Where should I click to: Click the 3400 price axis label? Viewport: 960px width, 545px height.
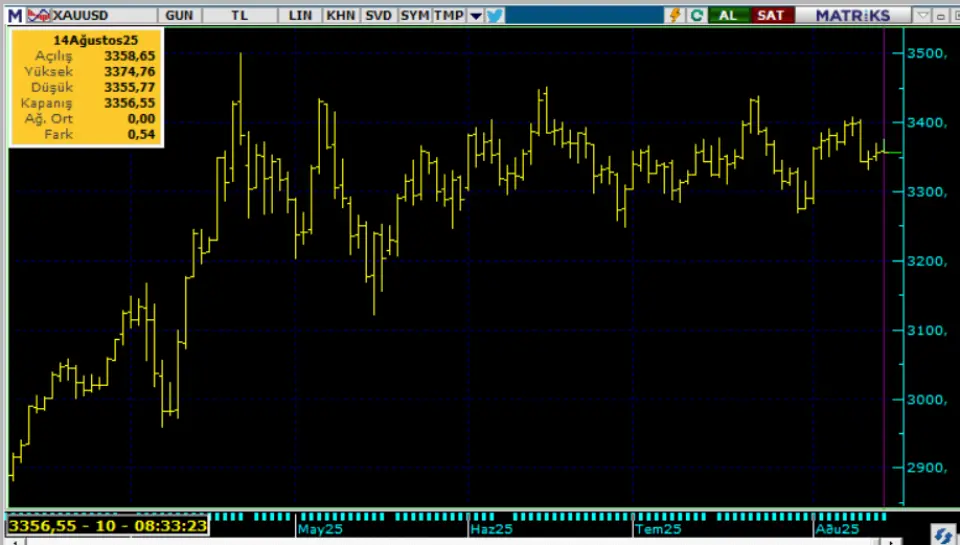point(927,122)
